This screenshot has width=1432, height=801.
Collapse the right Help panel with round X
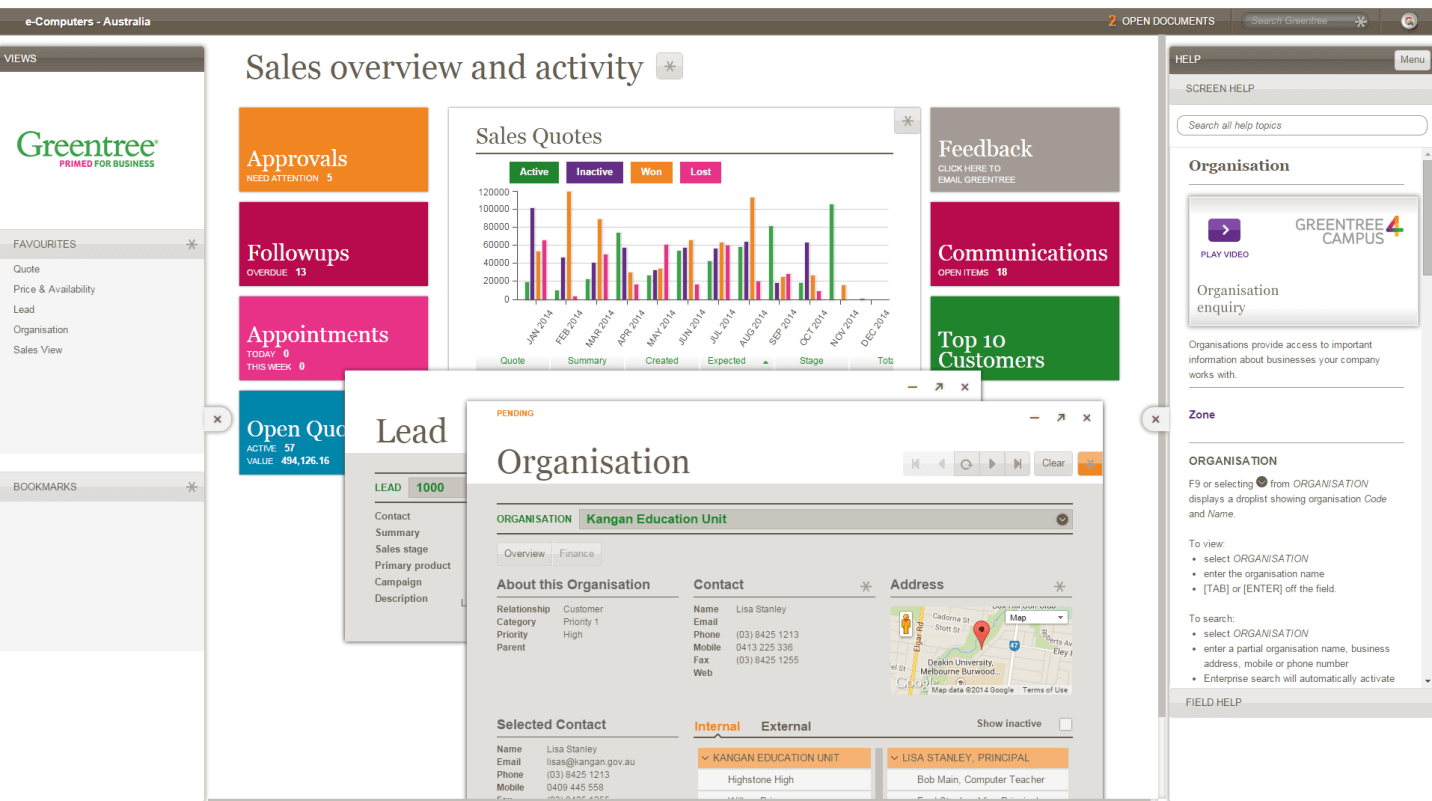click(x=1155, y=420)
